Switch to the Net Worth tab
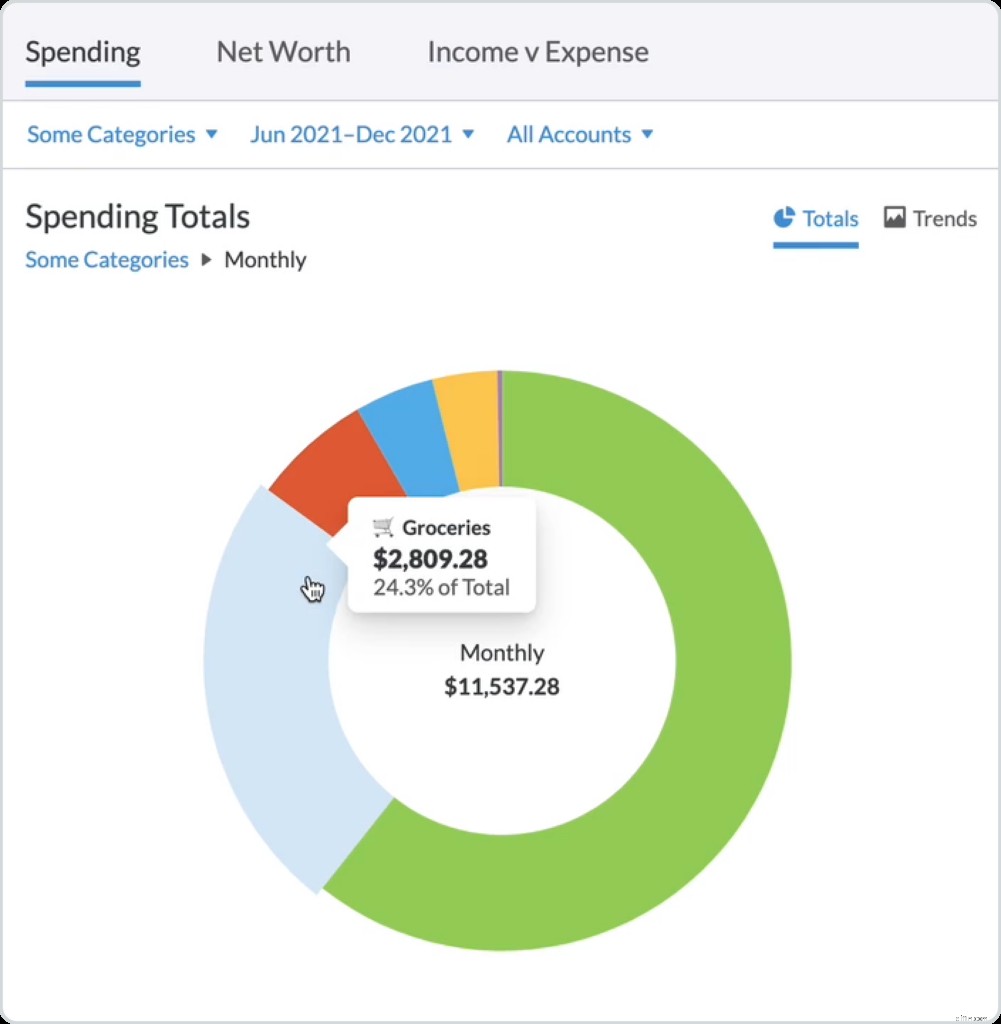The height and width of the screenshot is (1024, 1001). (x=283, y=51)
